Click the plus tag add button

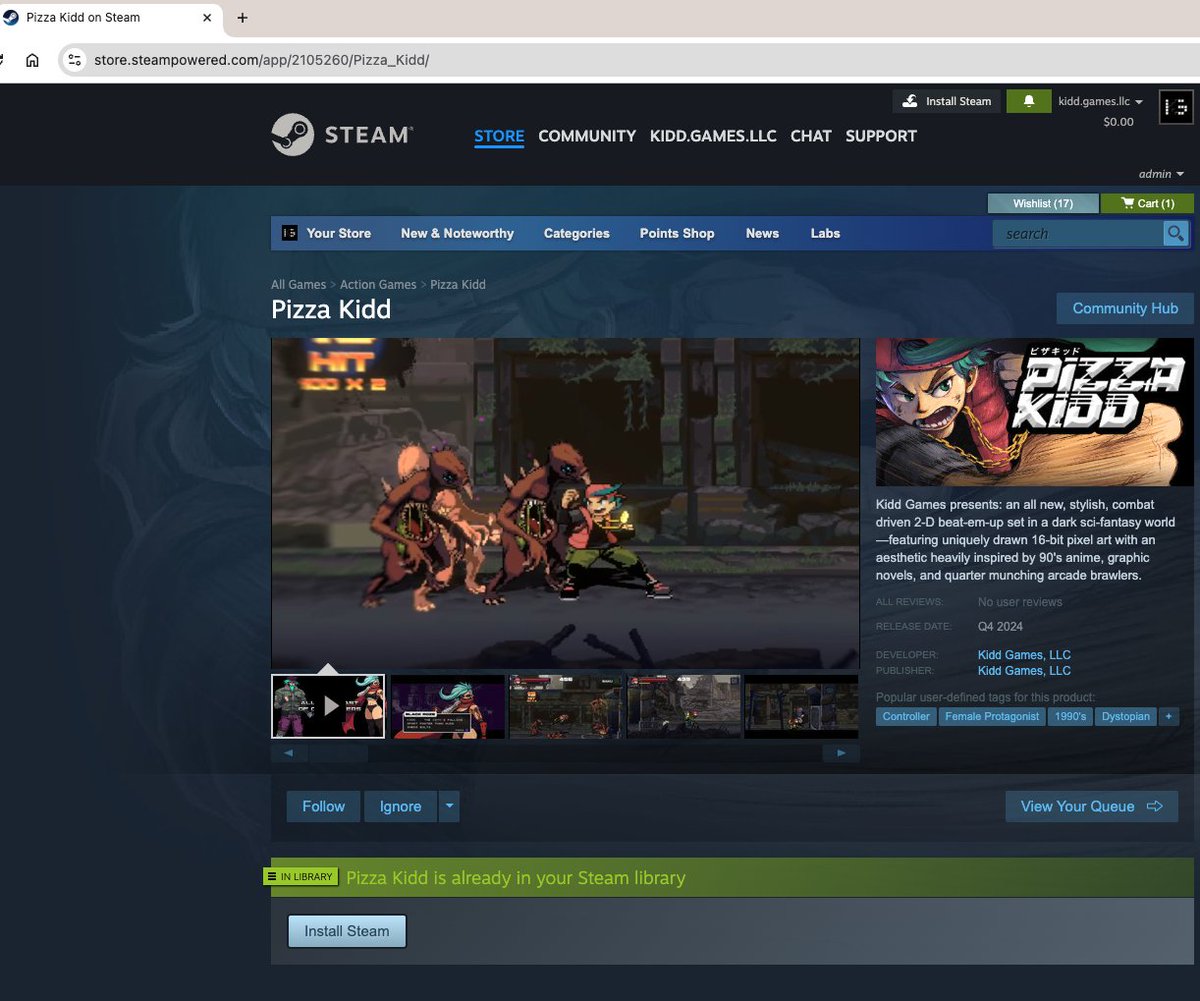tap(1168, 716)
